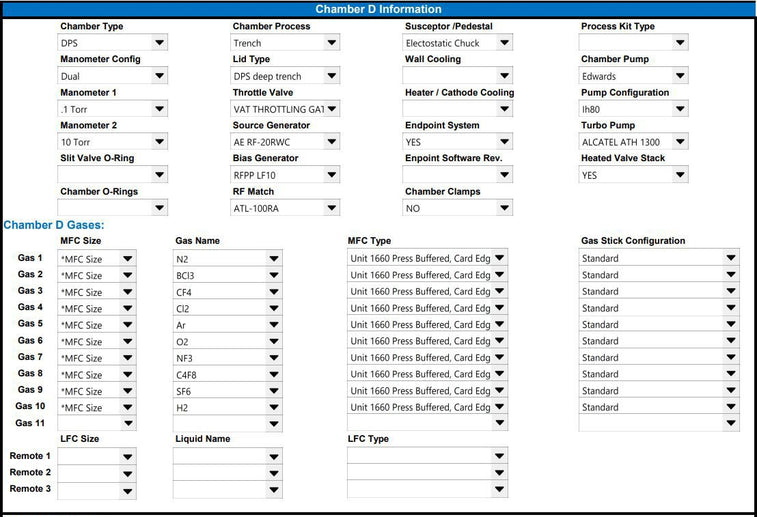Open the empty Gas 11 Gas Stick Configuration dropdown
This screenshot has height=517, width=757.
(x=659, y=423)
